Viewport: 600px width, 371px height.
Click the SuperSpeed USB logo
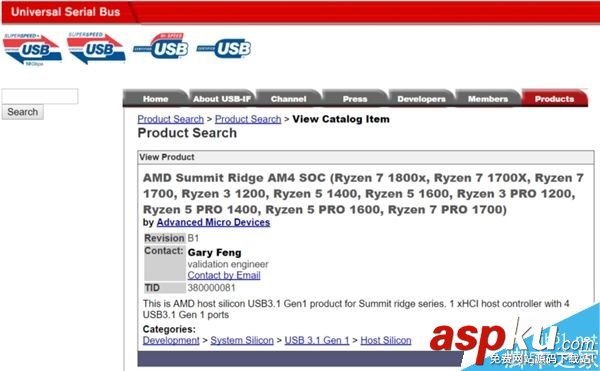point(96,48)
